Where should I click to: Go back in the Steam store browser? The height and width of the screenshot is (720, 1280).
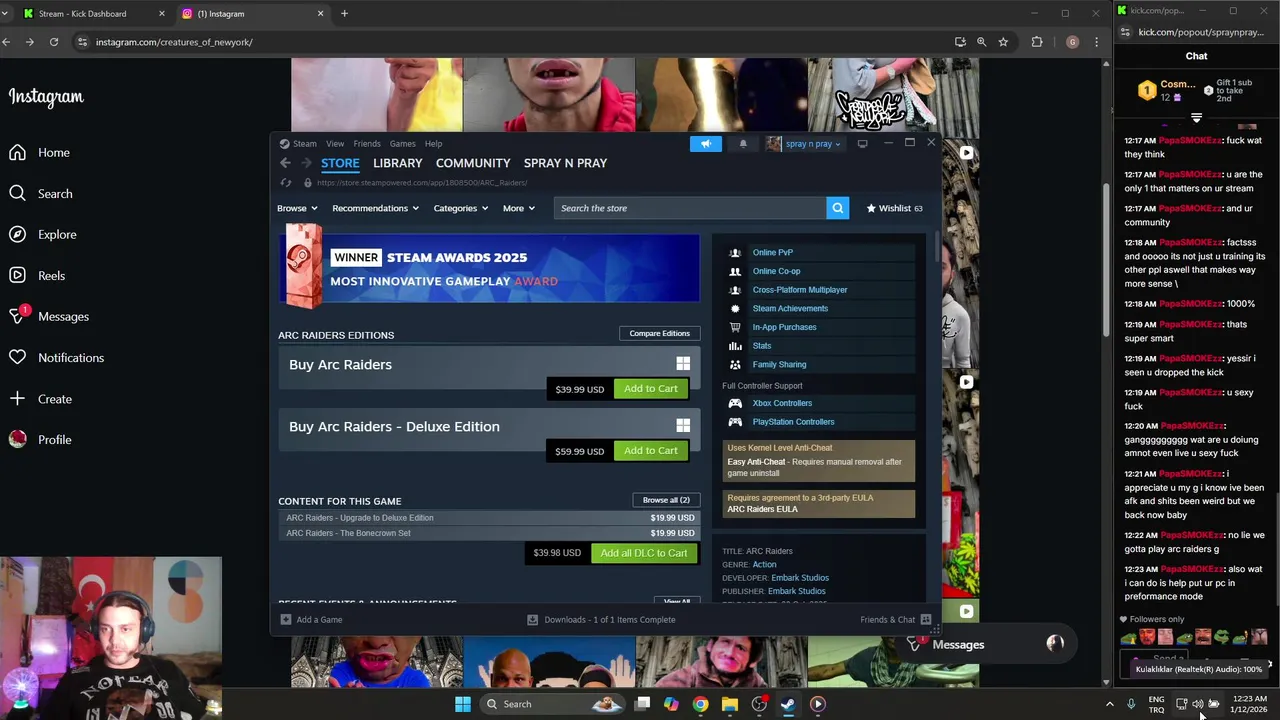285,163
